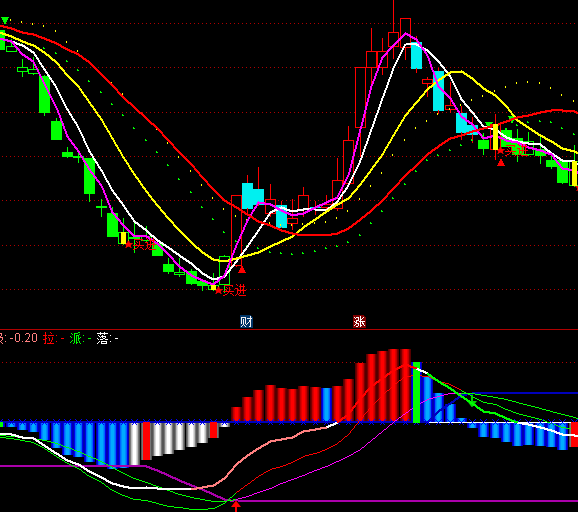Select the topmost red candle at price peak
Image resolution: width=578 pixels, height=512 pixels.
405,27
